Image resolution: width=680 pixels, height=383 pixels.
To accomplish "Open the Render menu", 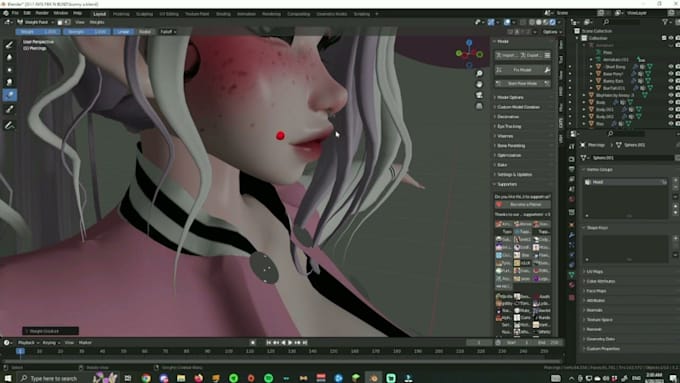I will (x=42, y=13).
